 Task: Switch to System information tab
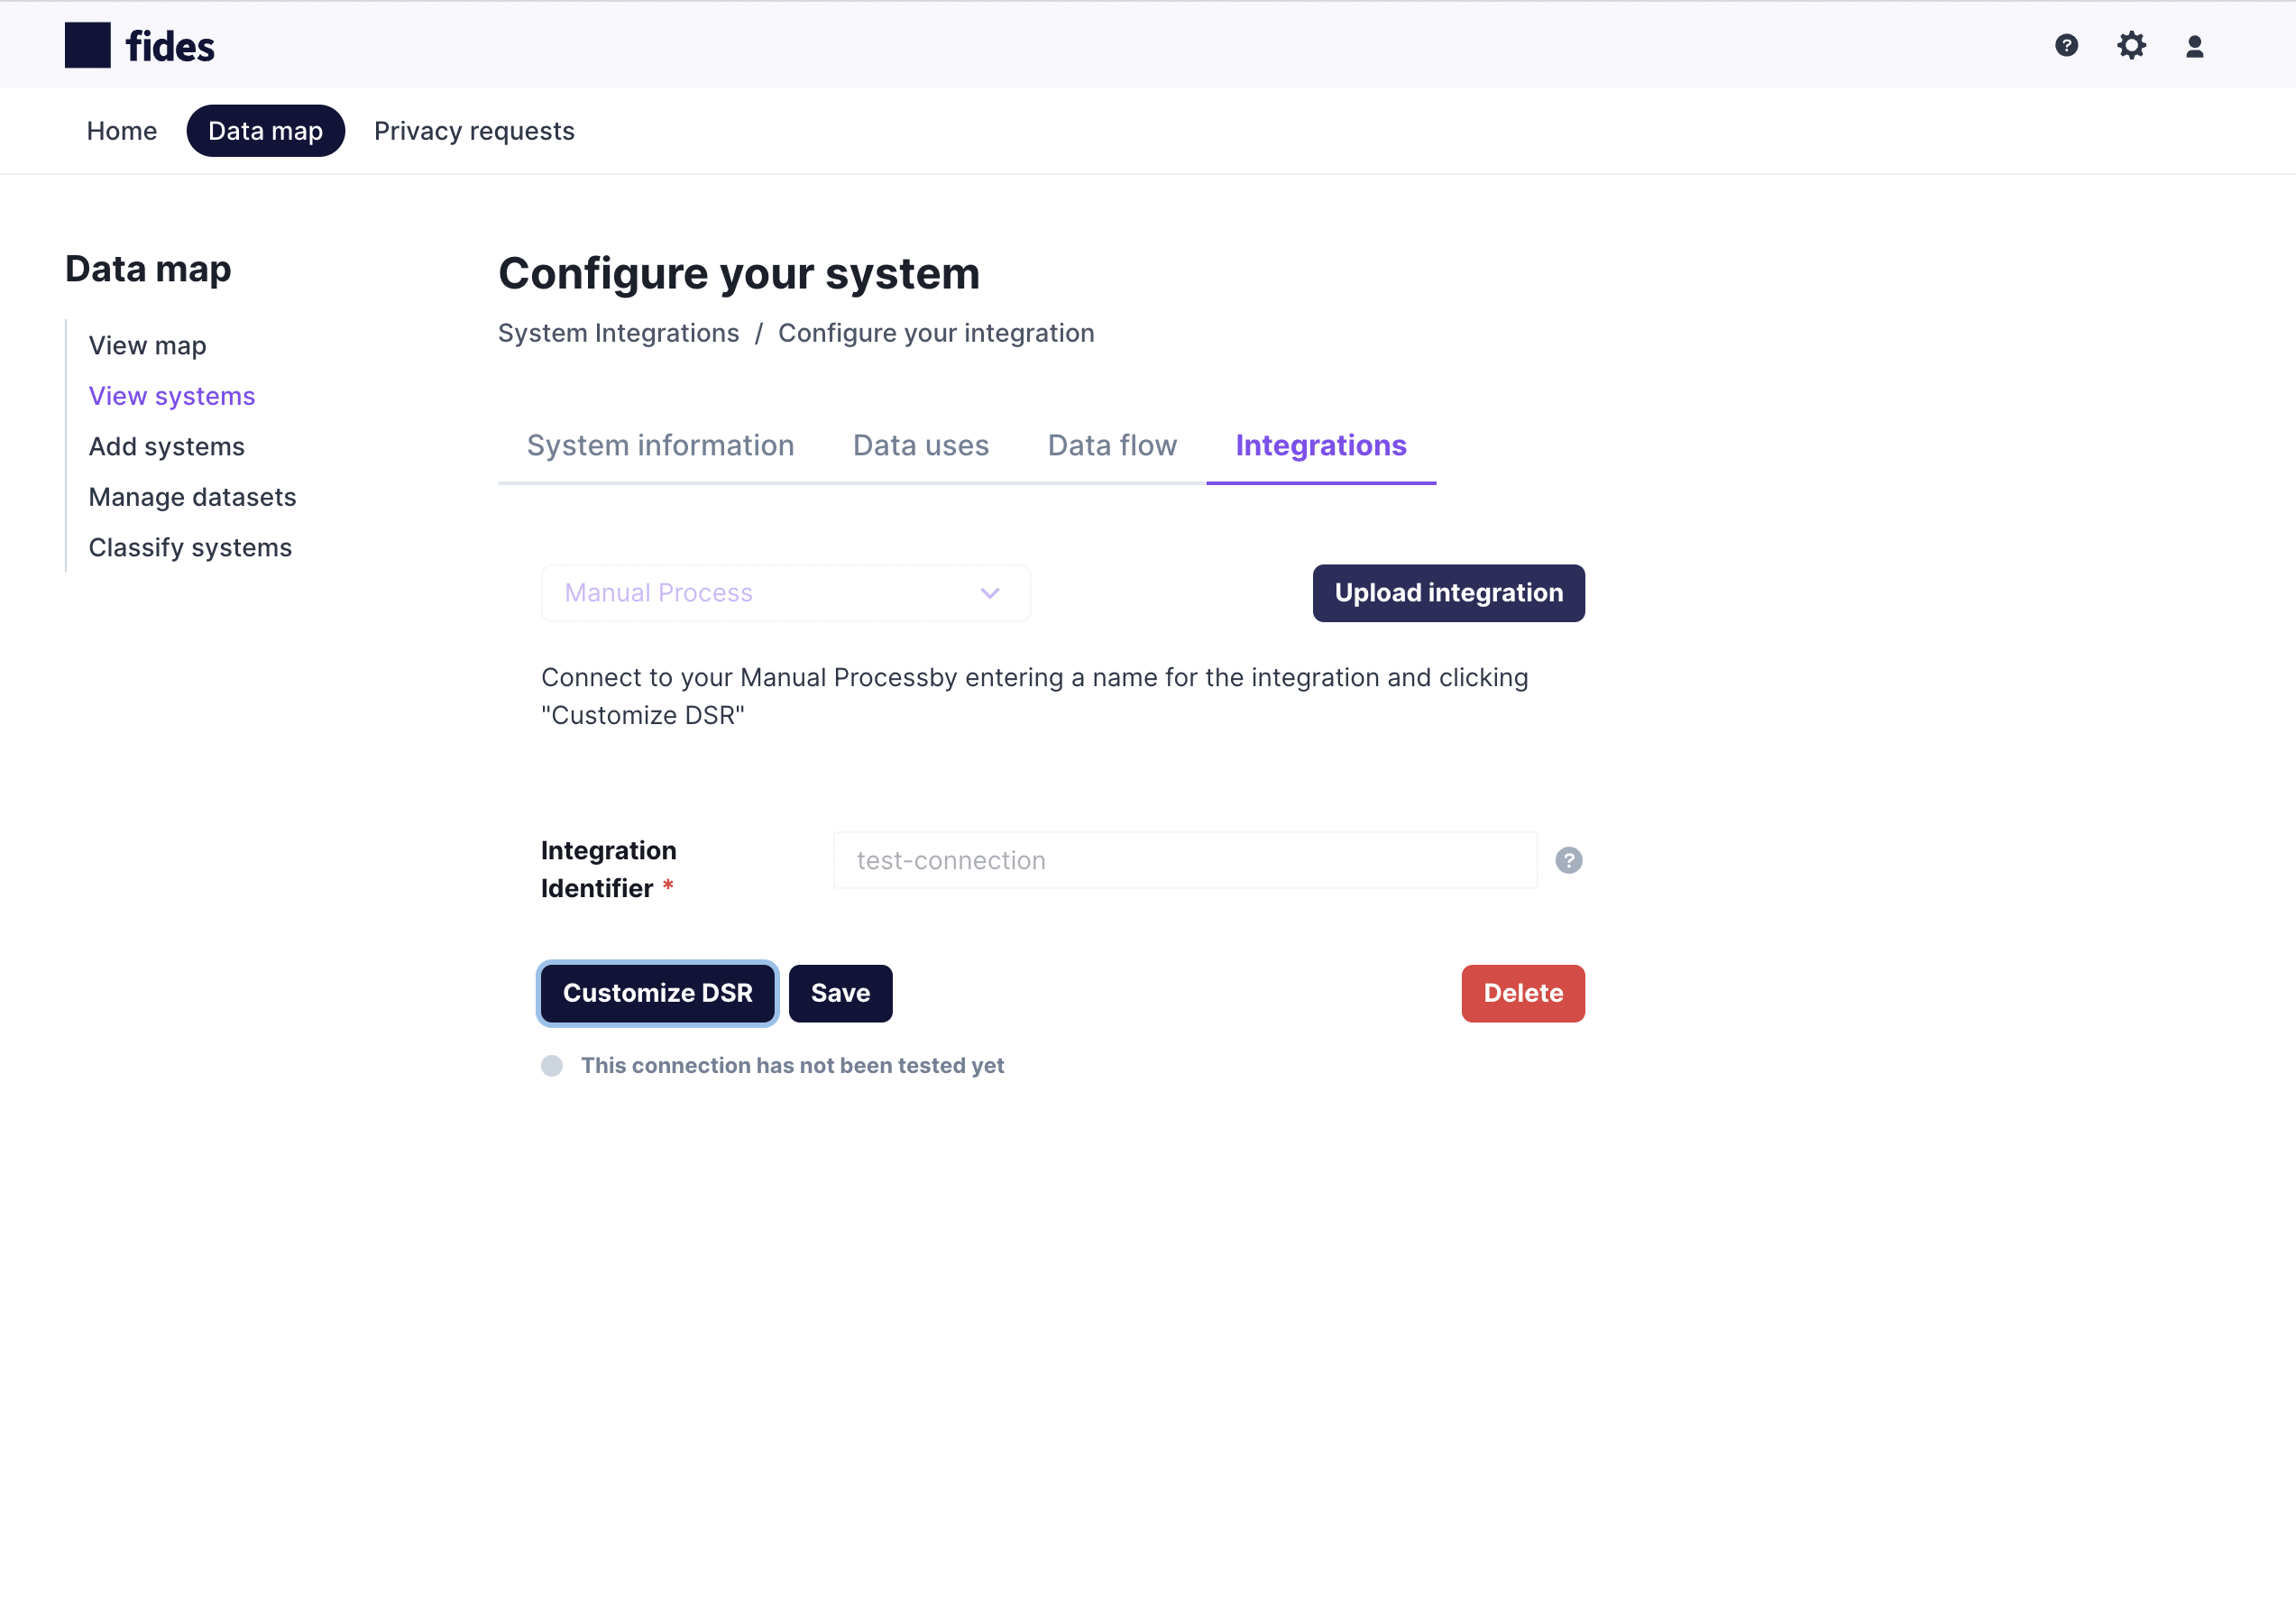pos(659,445)
